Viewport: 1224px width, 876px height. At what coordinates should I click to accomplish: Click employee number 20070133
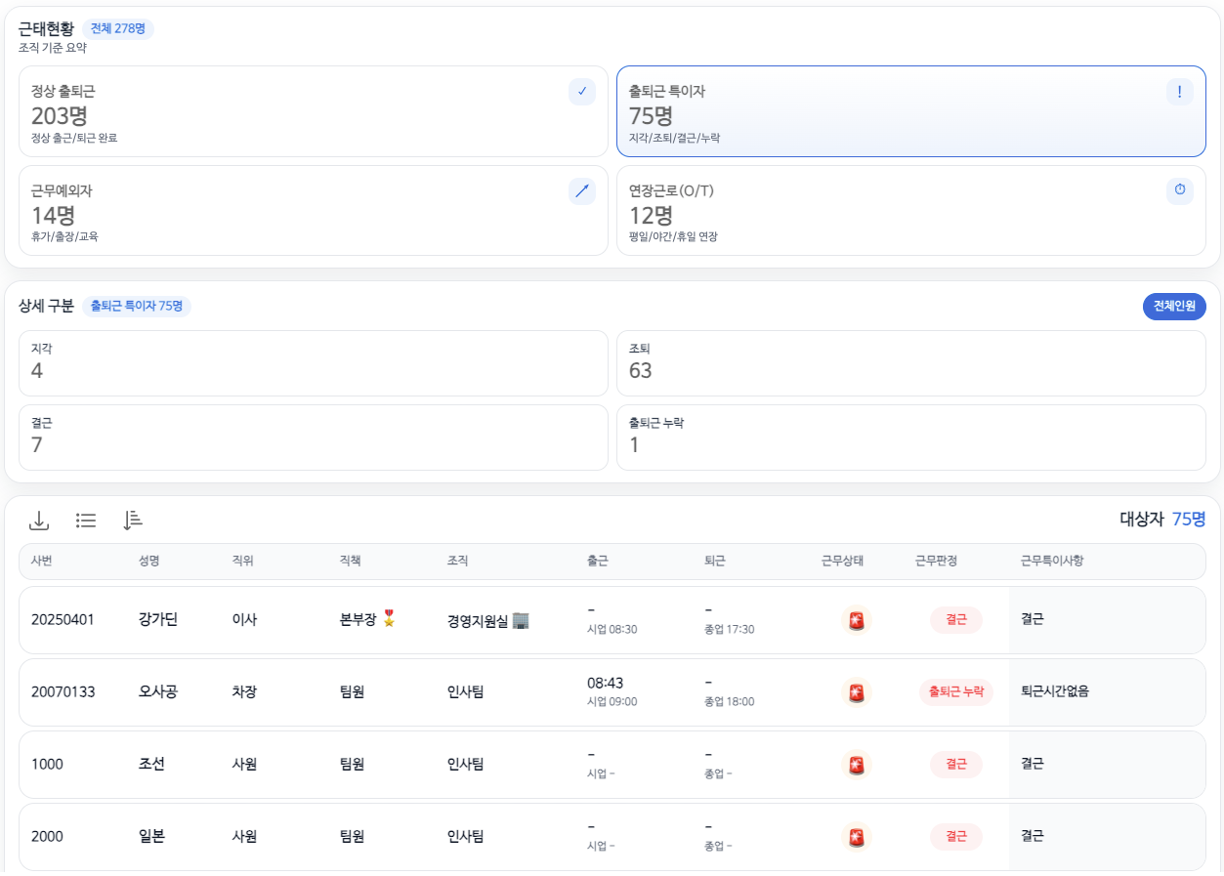coord(63,692)
